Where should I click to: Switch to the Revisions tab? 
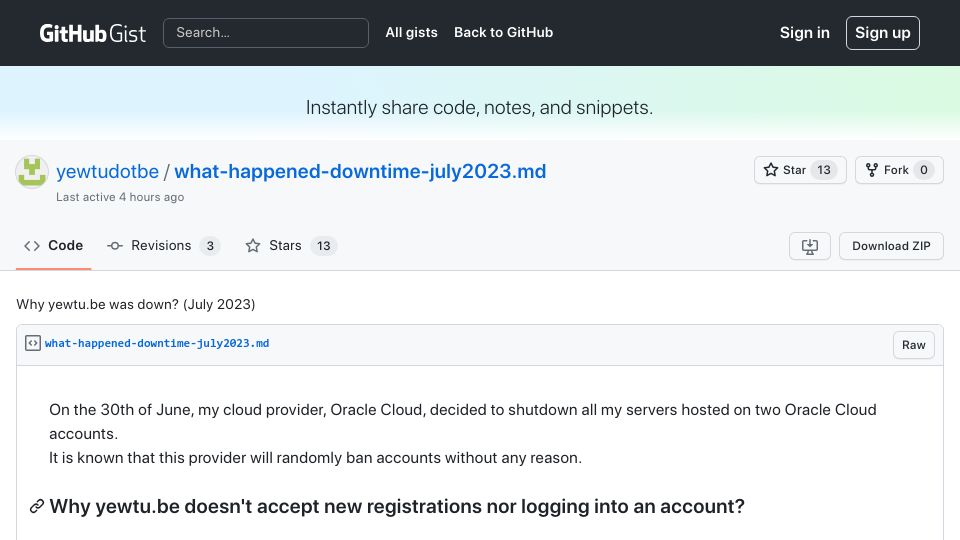tap(163, 246)
